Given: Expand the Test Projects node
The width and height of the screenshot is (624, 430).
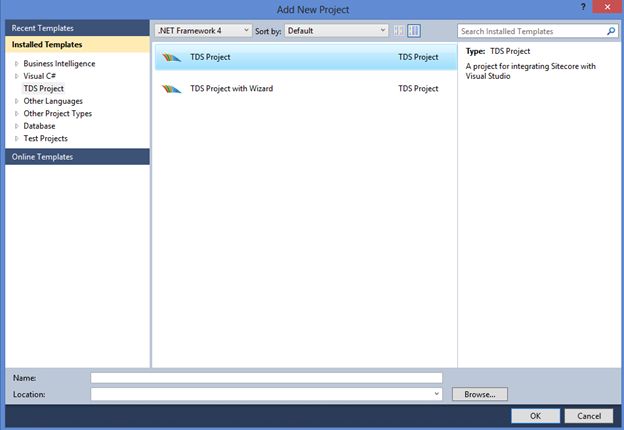Looking at the screenshot, I should [x=16, y=138].
